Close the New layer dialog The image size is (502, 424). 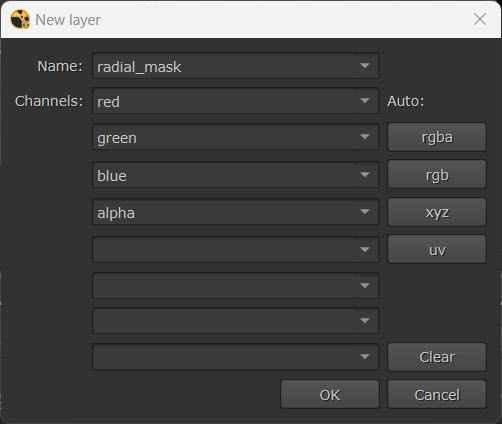click(x=480, y=19)
